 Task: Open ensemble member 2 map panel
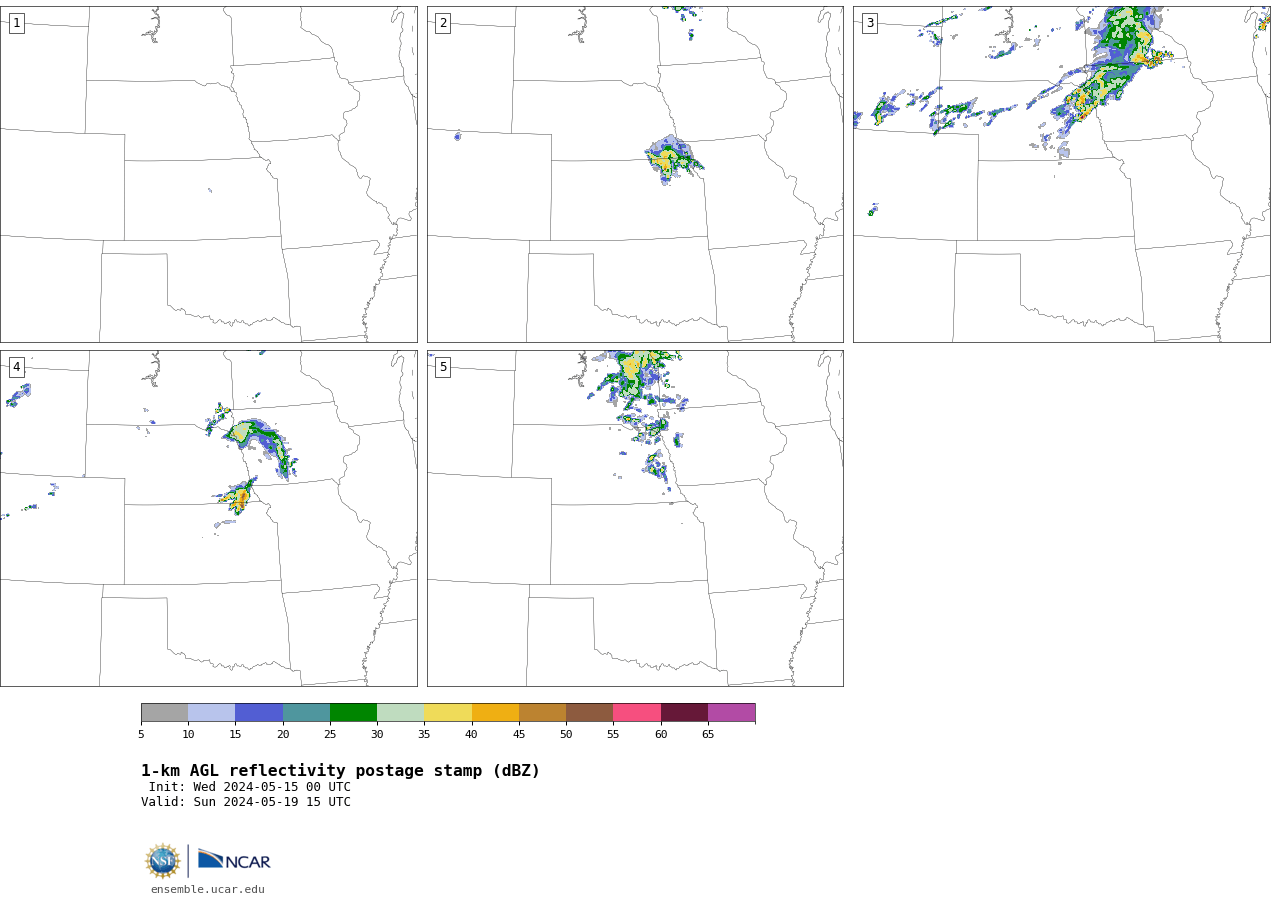635,174
